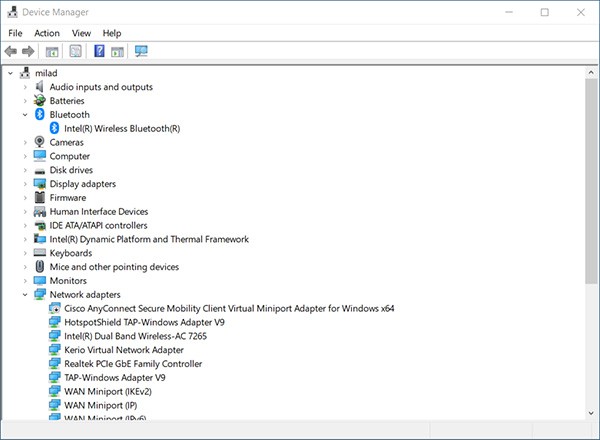
Task: Expand the Monitors category
Action: (25, 281)
